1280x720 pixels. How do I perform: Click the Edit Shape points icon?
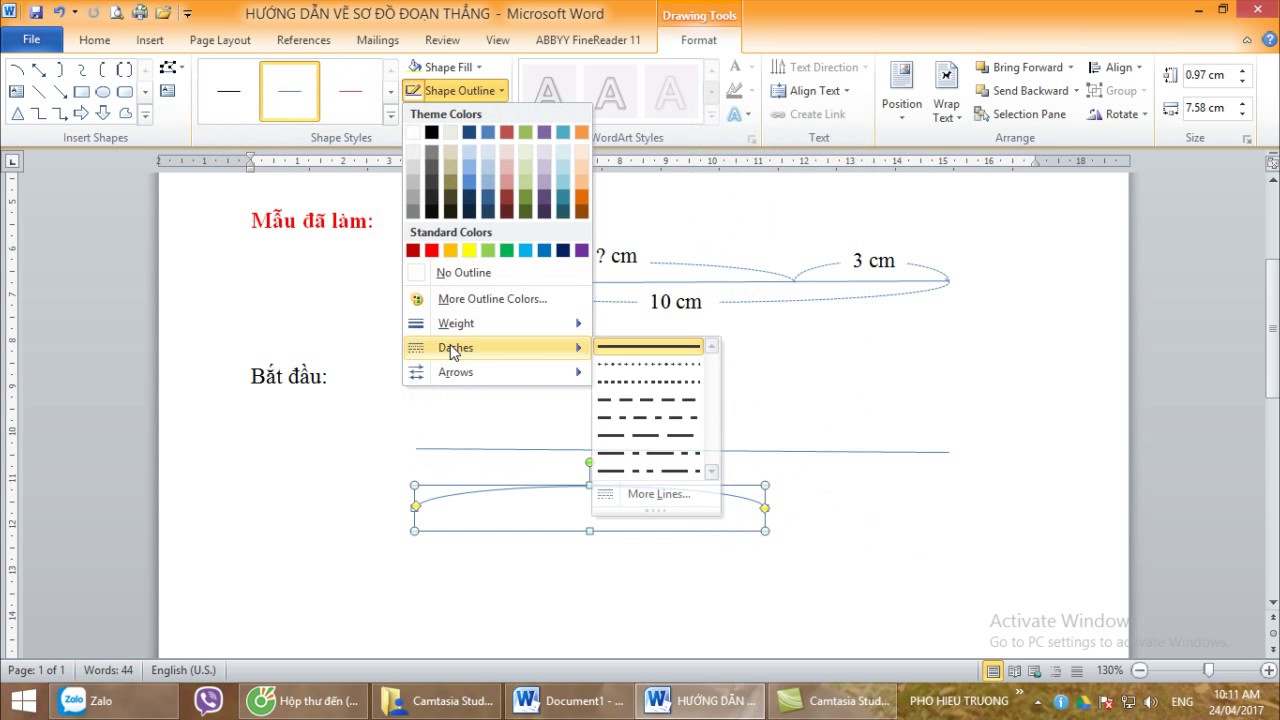coord(168,68)
